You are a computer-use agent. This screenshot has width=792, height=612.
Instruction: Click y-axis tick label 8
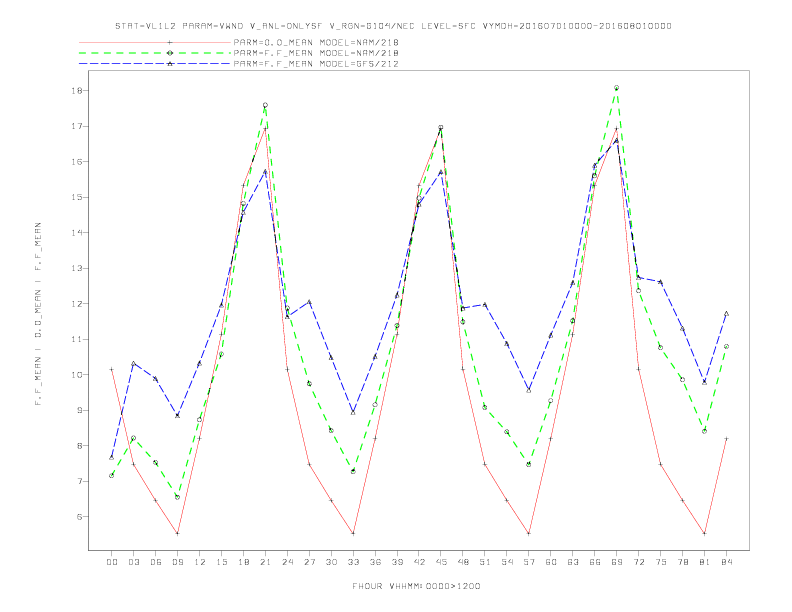coord(80,446)
